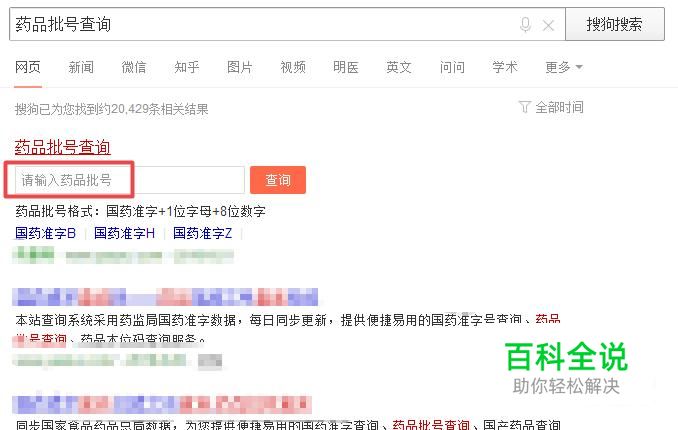Go to the 视频 tab
Screen dimensions: 678x430
[x=293, y=67]
